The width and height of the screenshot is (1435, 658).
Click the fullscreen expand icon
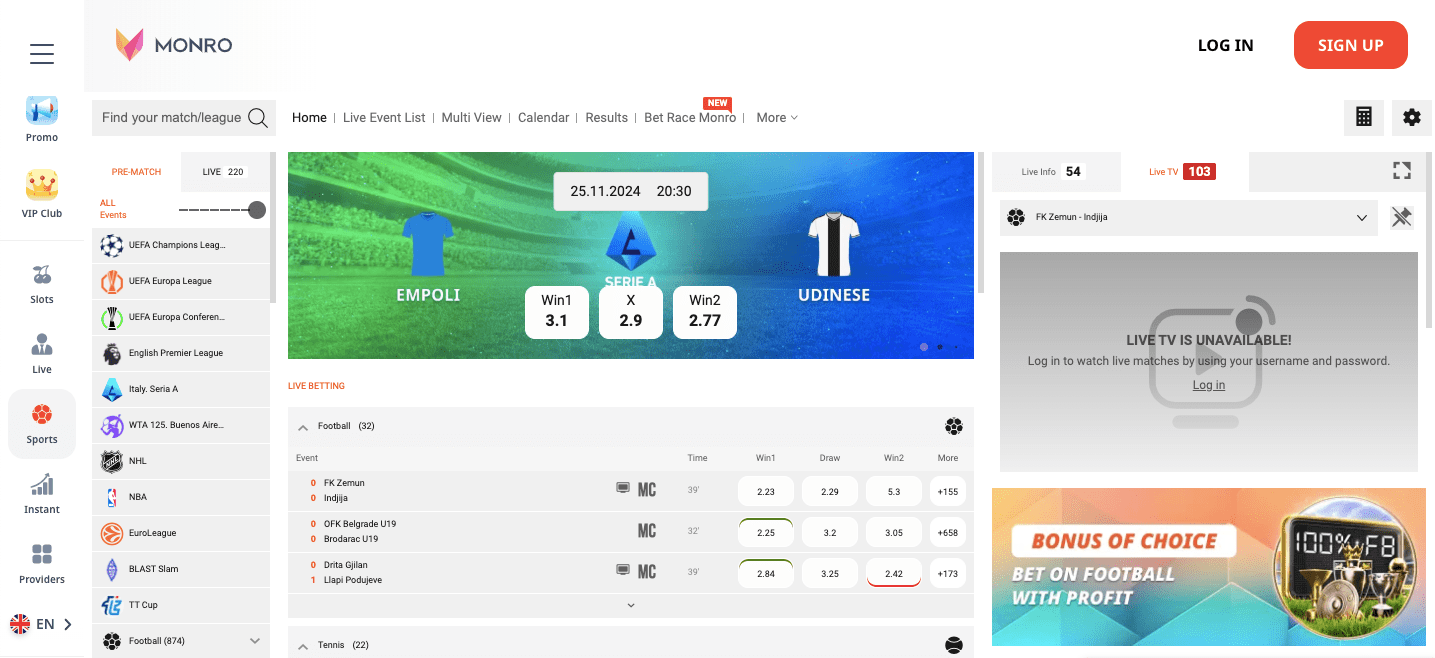click(x=1401, y=171)
